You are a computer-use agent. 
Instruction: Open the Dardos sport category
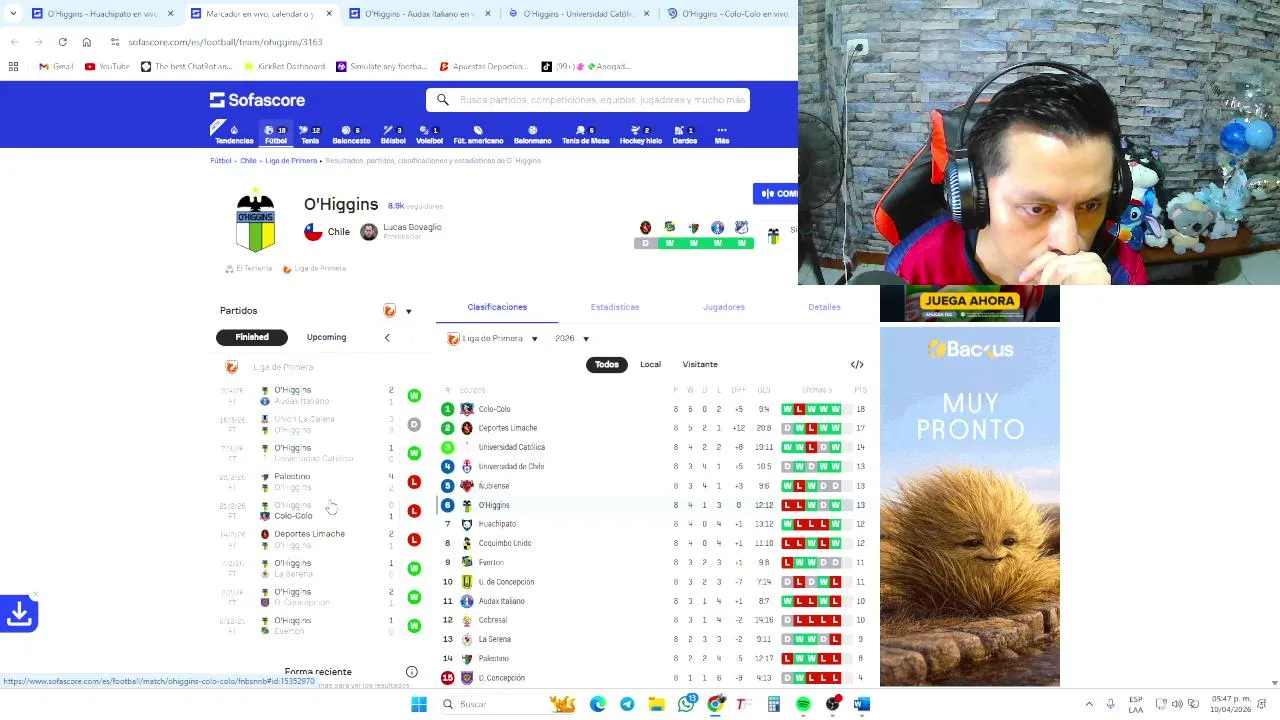click(x=685, y=134)
